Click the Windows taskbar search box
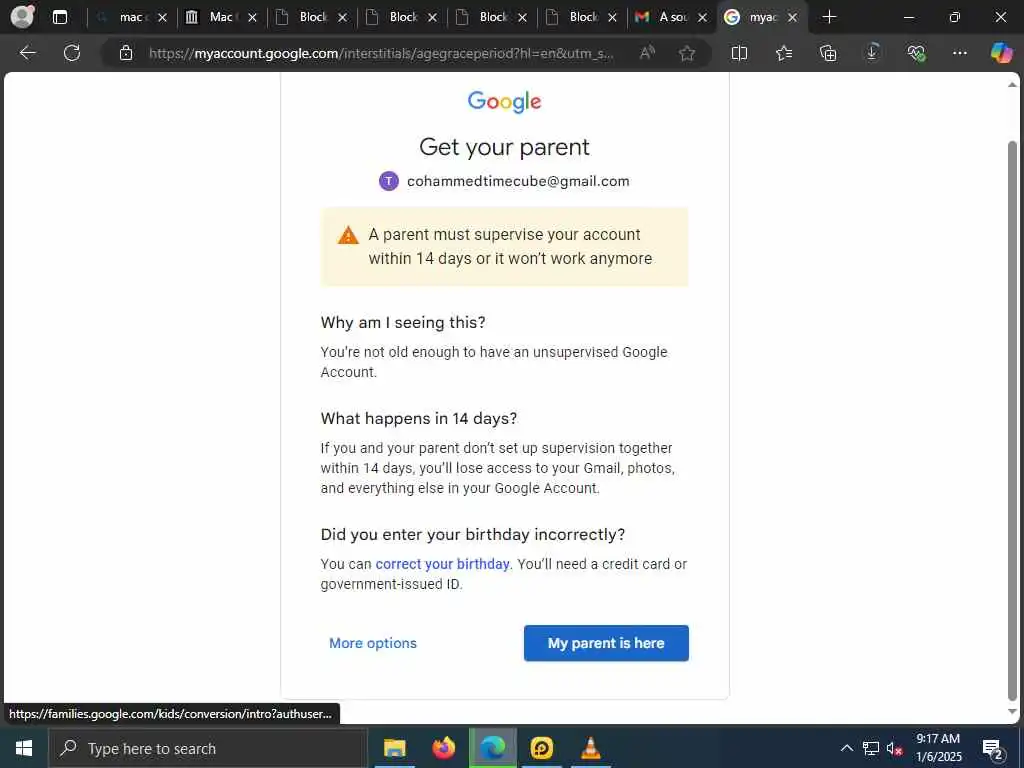Viewport: 1024px width, 768px height. (x=208, y=748)
